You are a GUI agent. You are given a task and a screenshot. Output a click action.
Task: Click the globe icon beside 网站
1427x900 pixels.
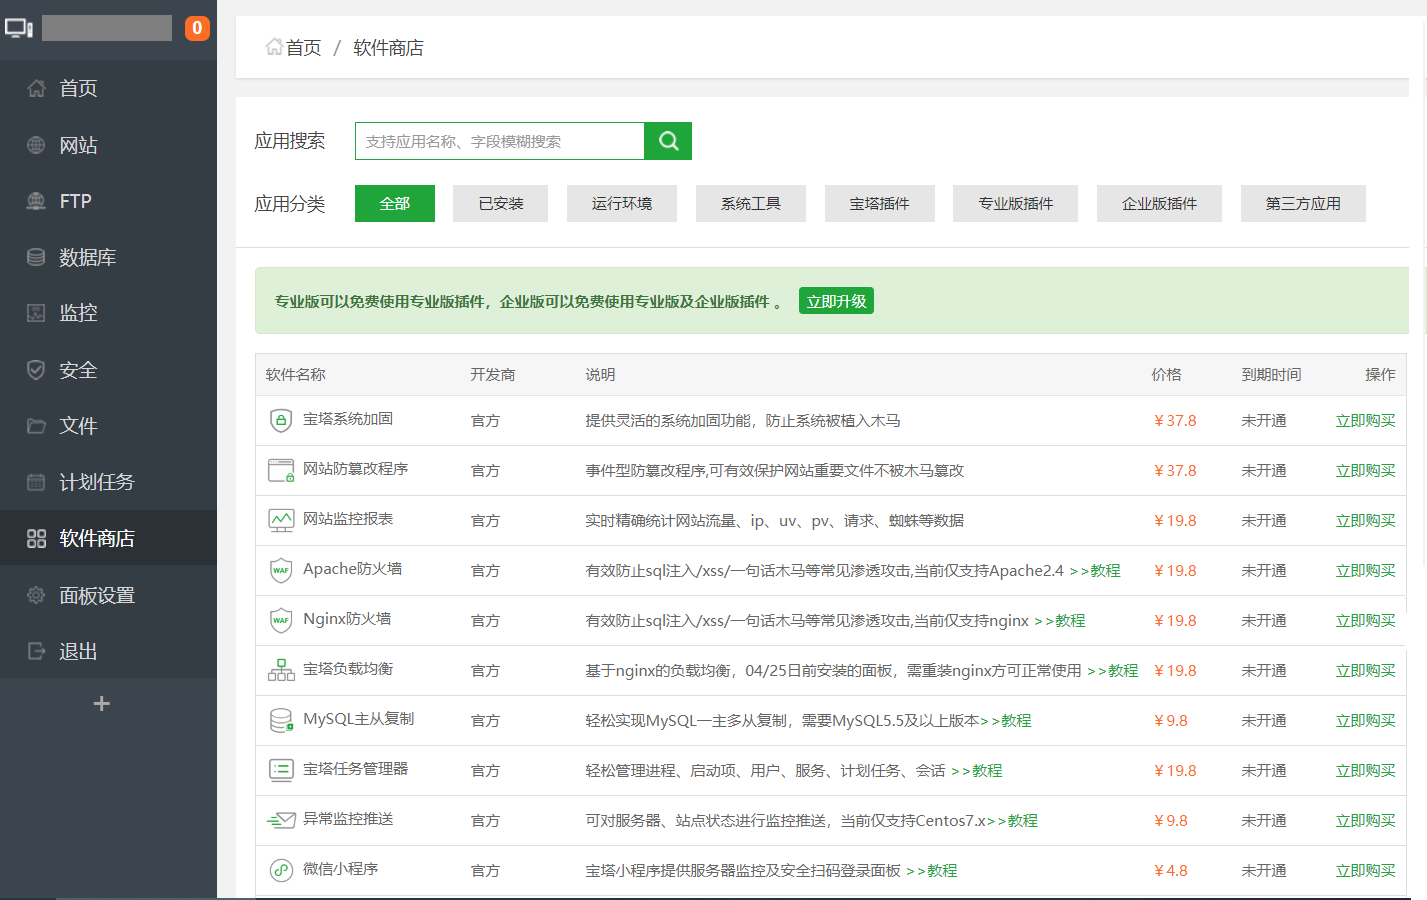(36, 145)
